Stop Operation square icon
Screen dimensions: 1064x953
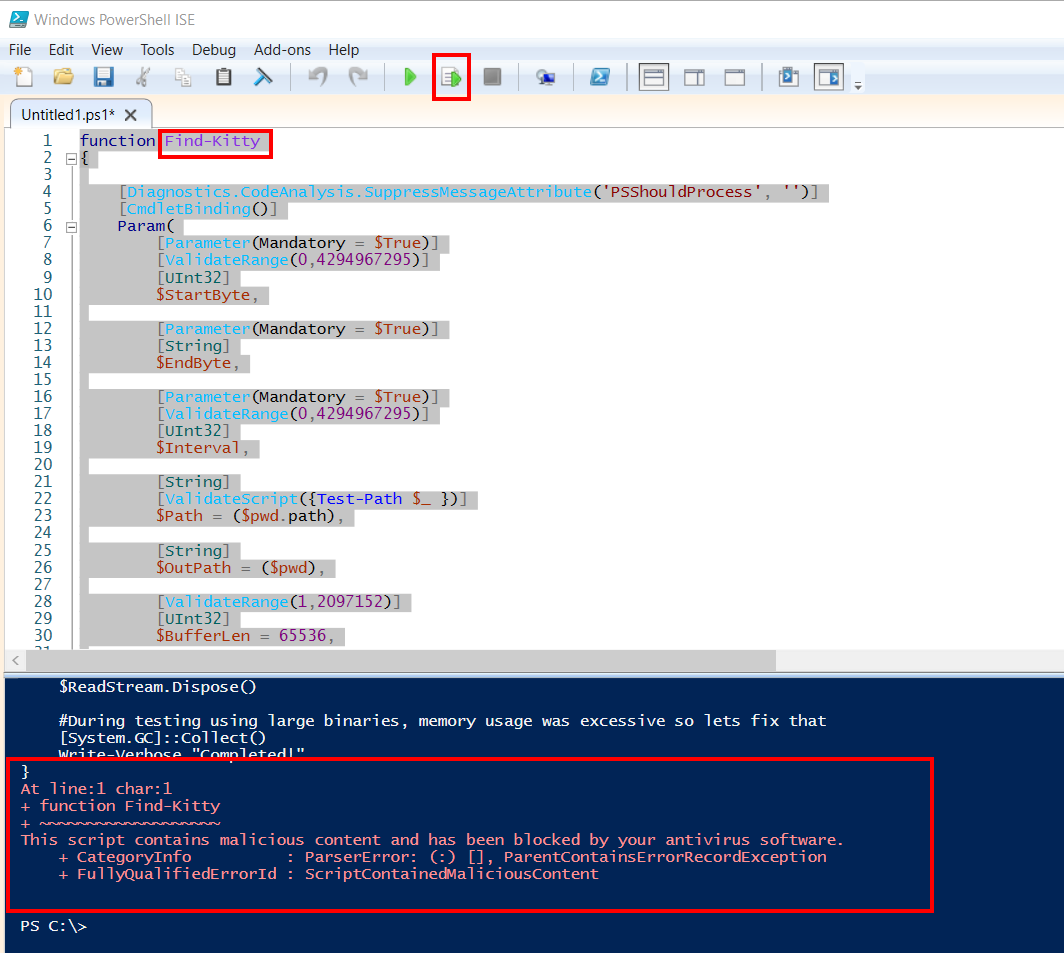click(x=492, y=77)
